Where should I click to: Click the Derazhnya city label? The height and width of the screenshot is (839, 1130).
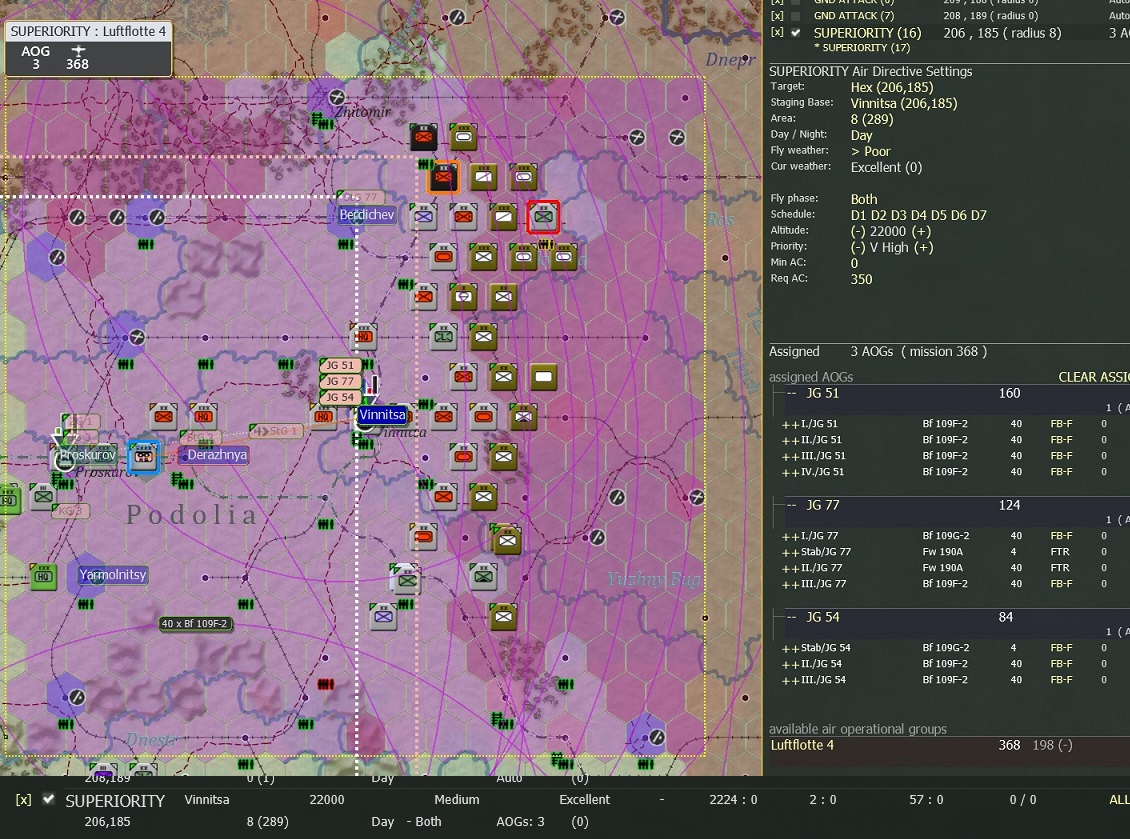pos(218,455)
